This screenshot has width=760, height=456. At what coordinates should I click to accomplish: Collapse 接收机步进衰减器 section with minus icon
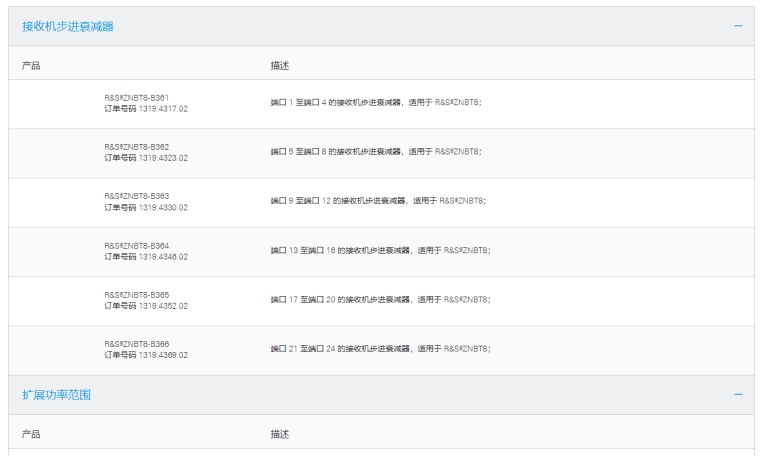pyautogui.click(x=738, y=26)
